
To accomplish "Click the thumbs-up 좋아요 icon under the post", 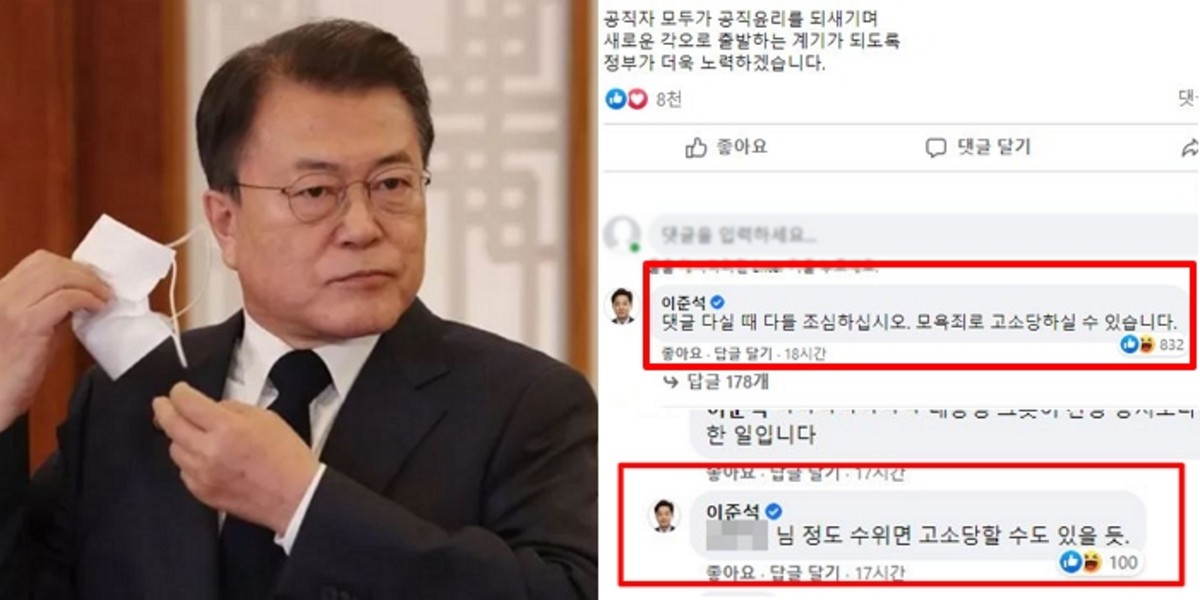I will (696, 148).
